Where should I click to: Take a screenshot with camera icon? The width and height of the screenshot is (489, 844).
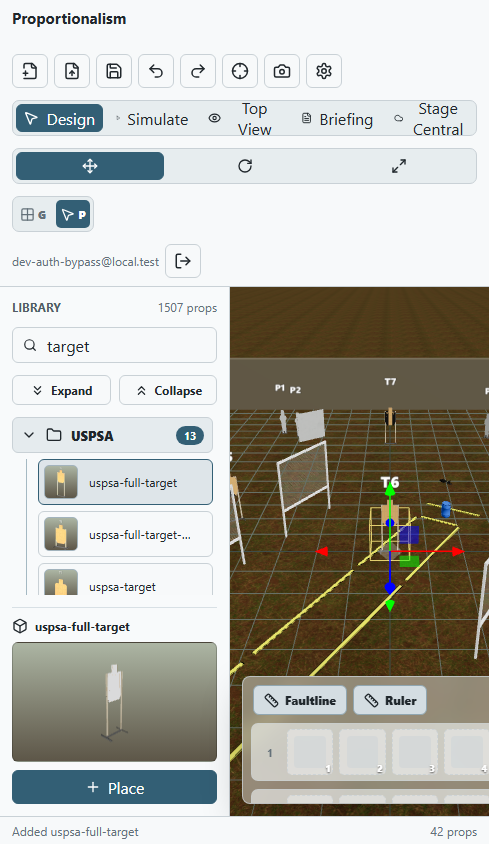[282, 71]
